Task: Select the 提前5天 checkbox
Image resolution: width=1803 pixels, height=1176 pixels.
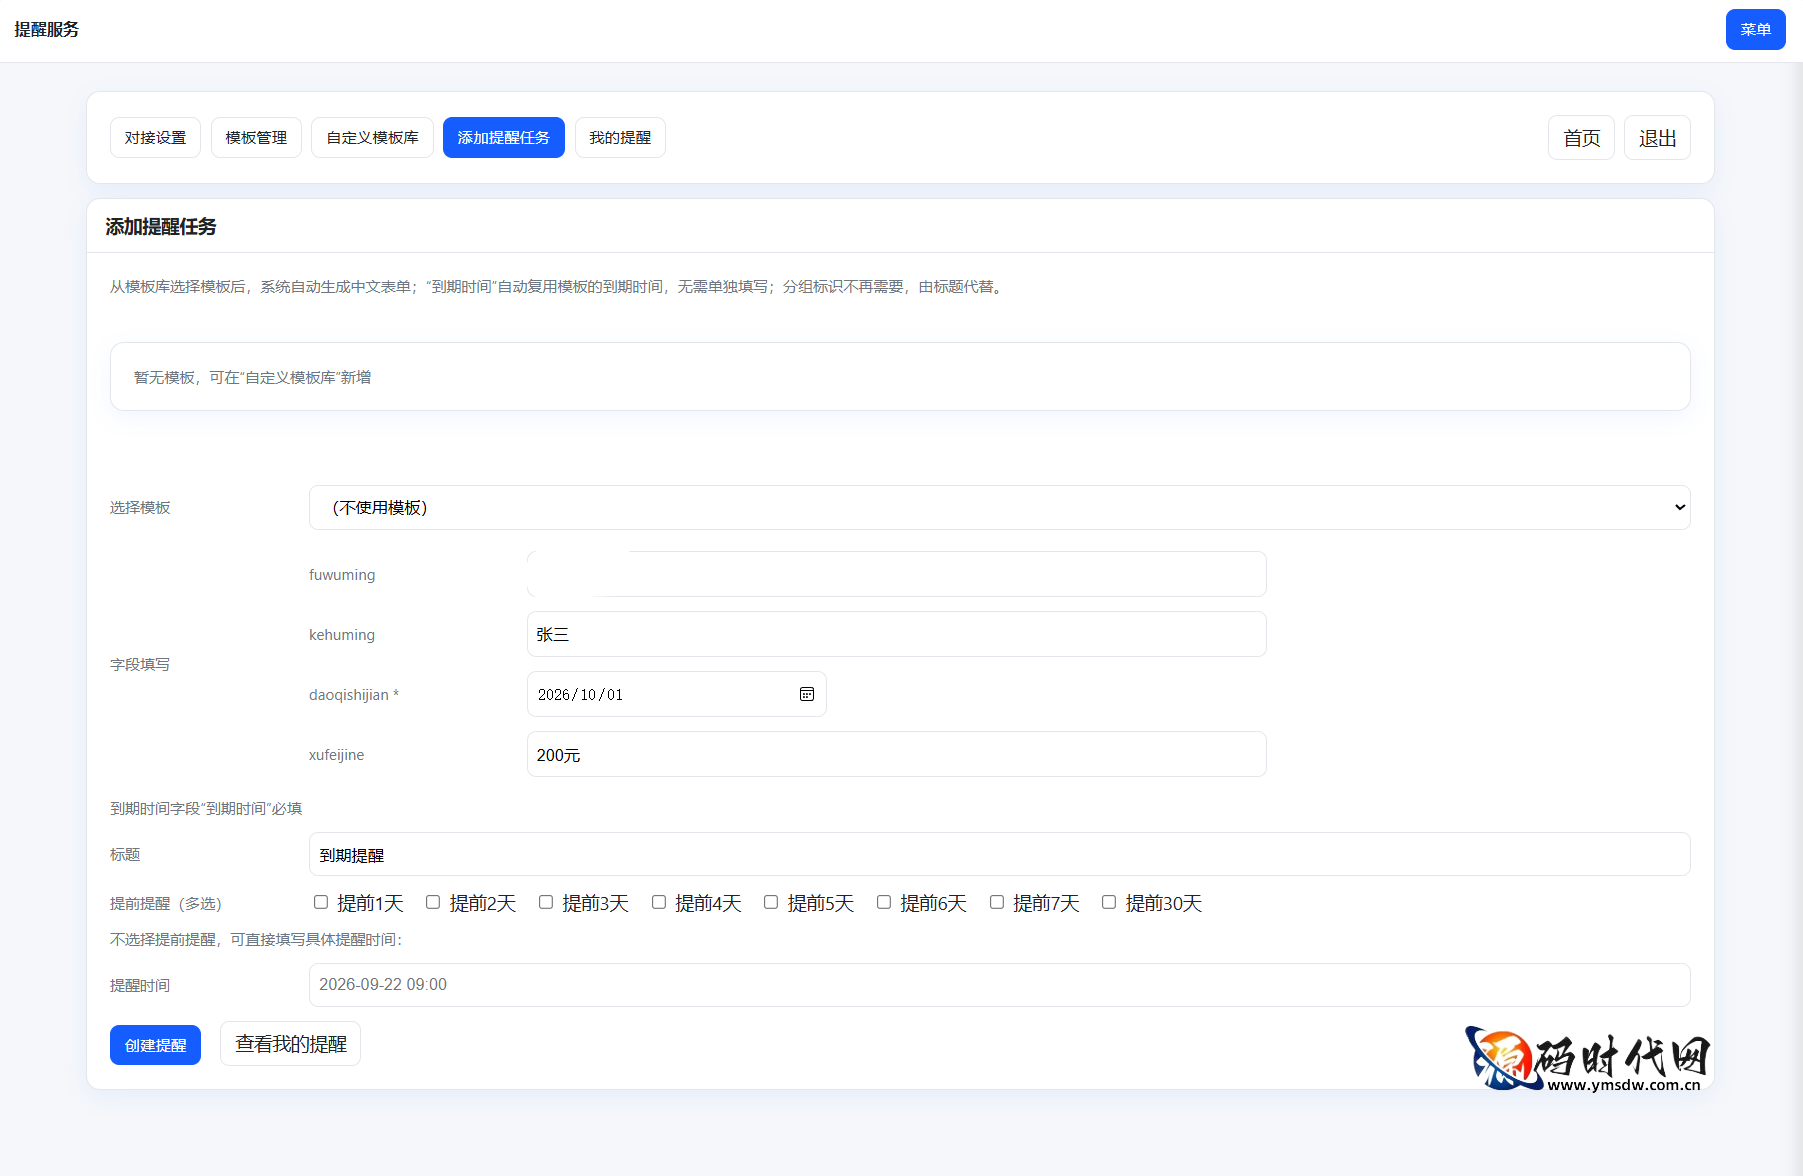Action: 771,902
